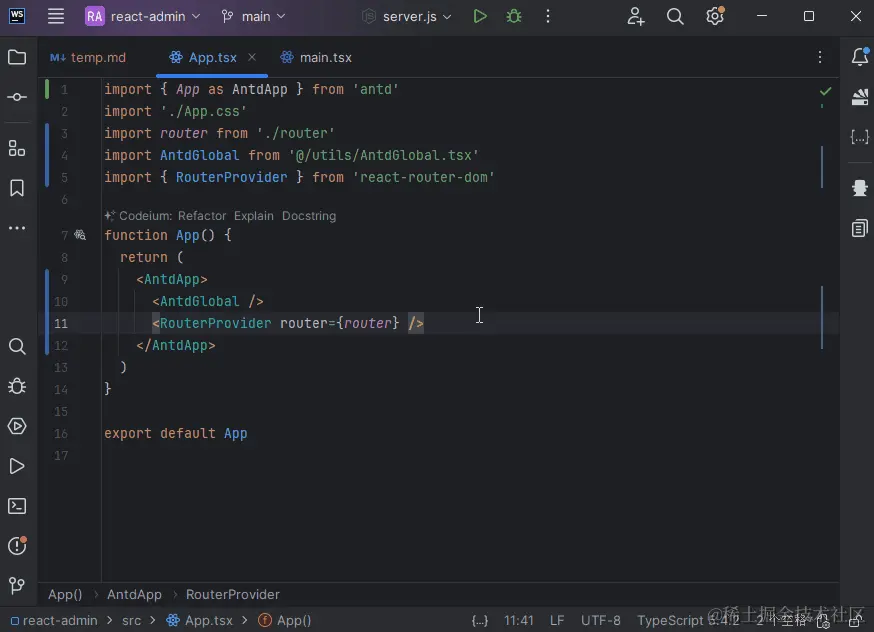Open editor tabs options menu
The image size is (874, 632).
point(820,57)
